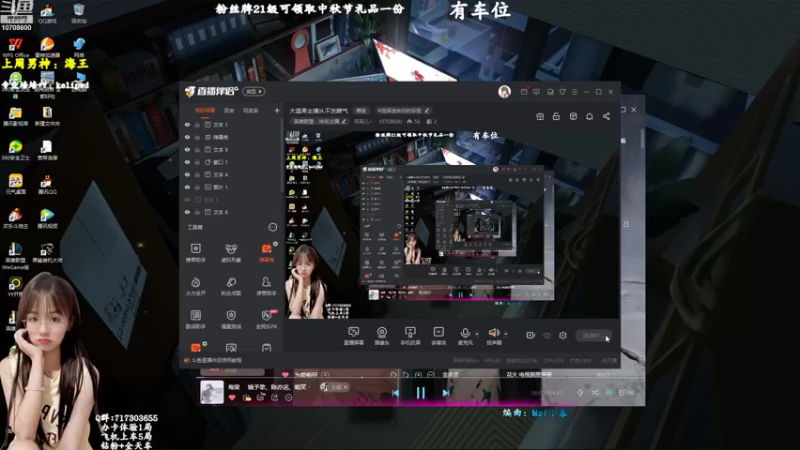
Task: Open the lyrics assistant tool
Action: pyautogui.click(x=195, y=319)
